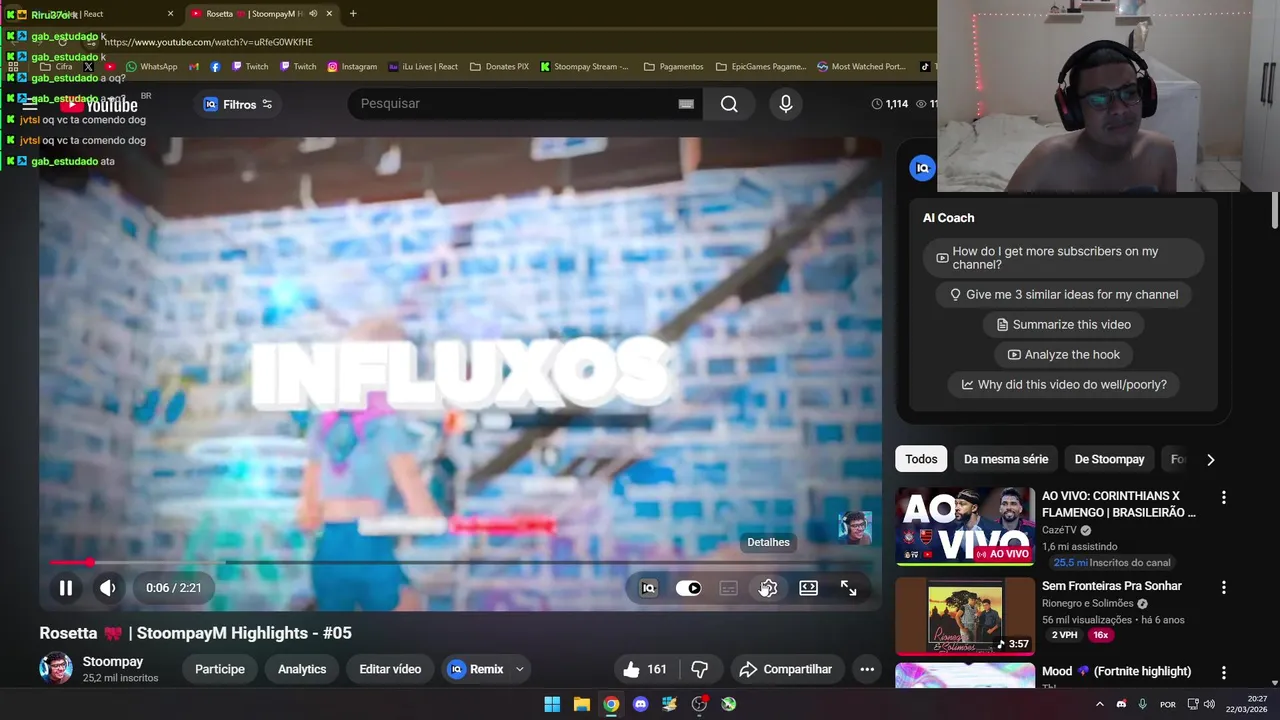Open Discord from the taskbar
Image resolution: width=1280 pixels, height=720 pixels.
[x=640, y=704]
